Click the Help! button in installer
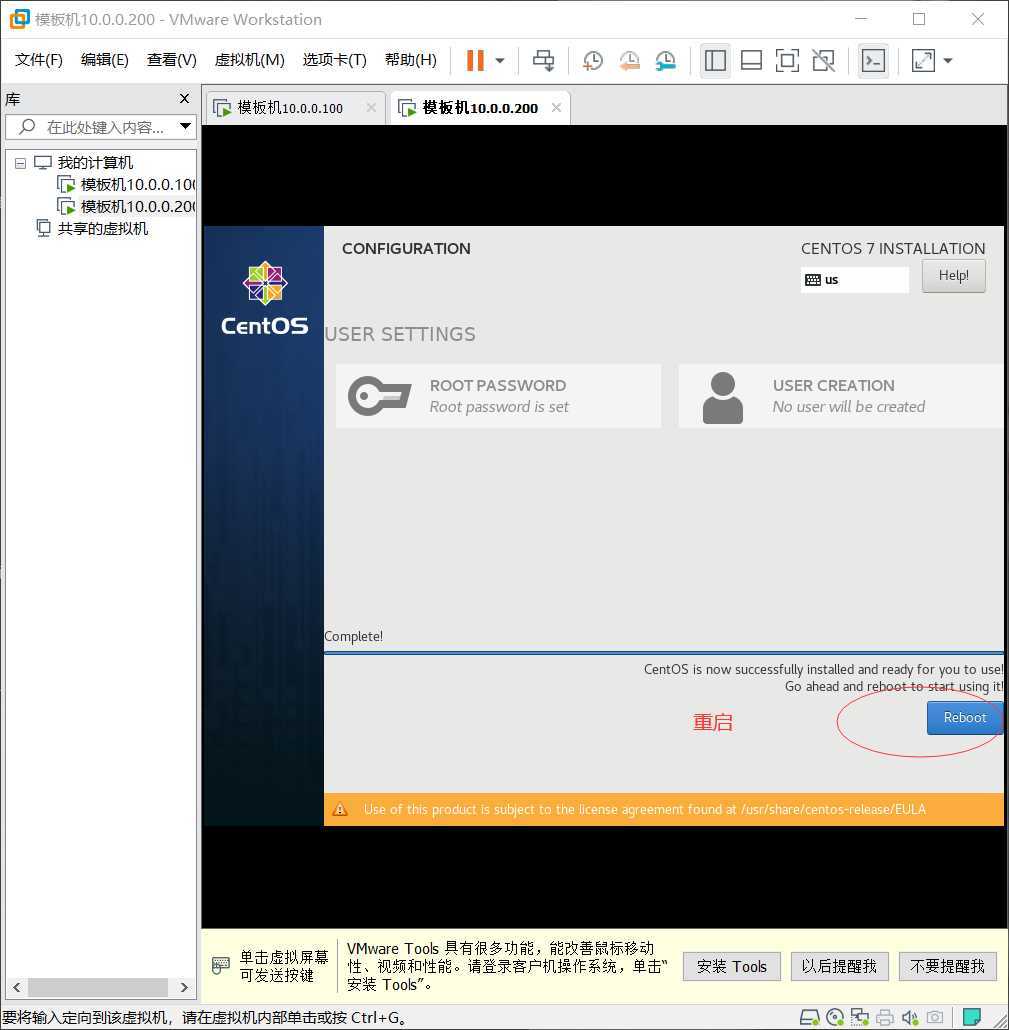Screen dimensions: 1009x1030 [x=953, y=275]
